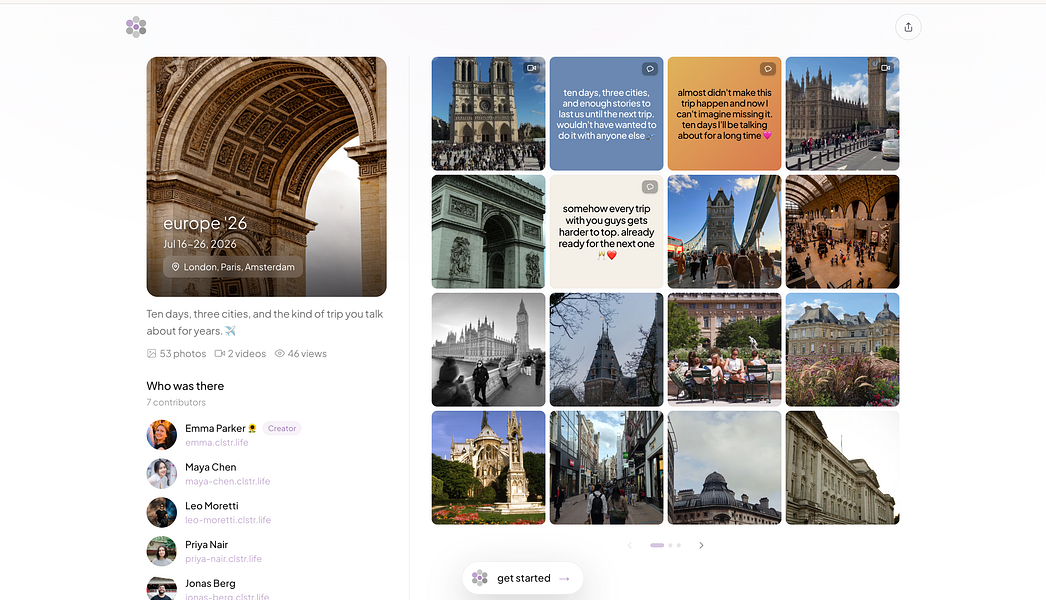
Task: Open the Notre-Dame cathedral video thumbnail
Action: tap(488, 113)
